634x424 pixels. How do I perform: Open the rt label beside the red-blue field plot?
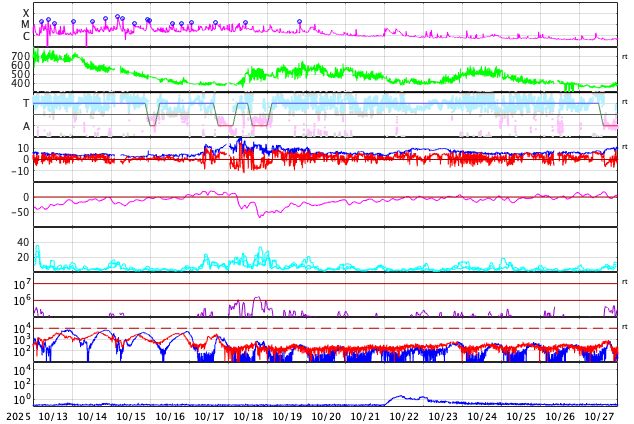click(625, 147)
